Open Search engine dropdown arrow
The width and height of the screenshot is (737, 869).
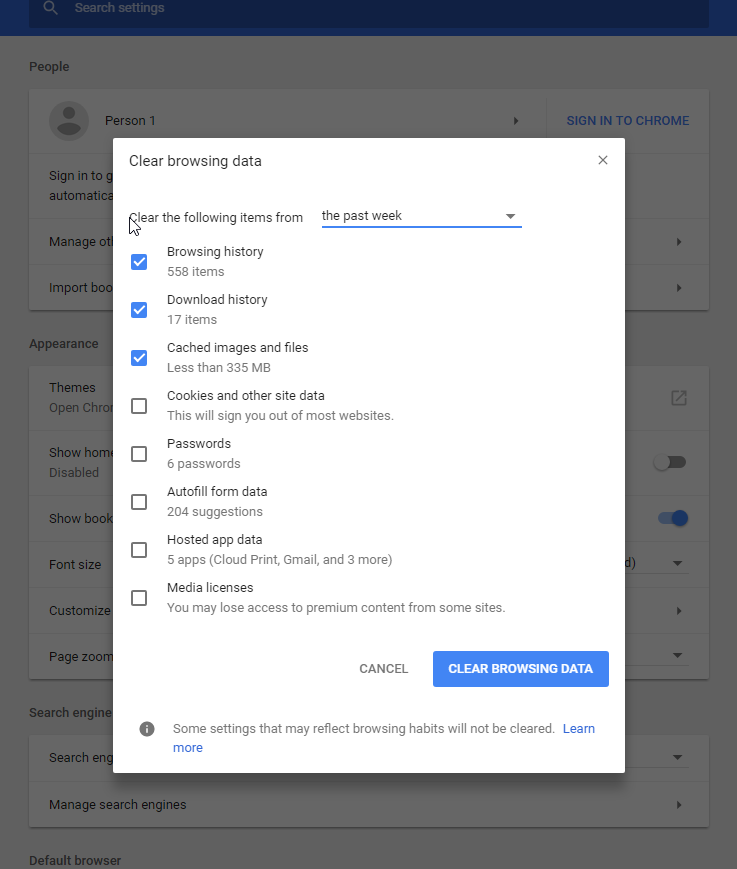click(x=677, y=758)
